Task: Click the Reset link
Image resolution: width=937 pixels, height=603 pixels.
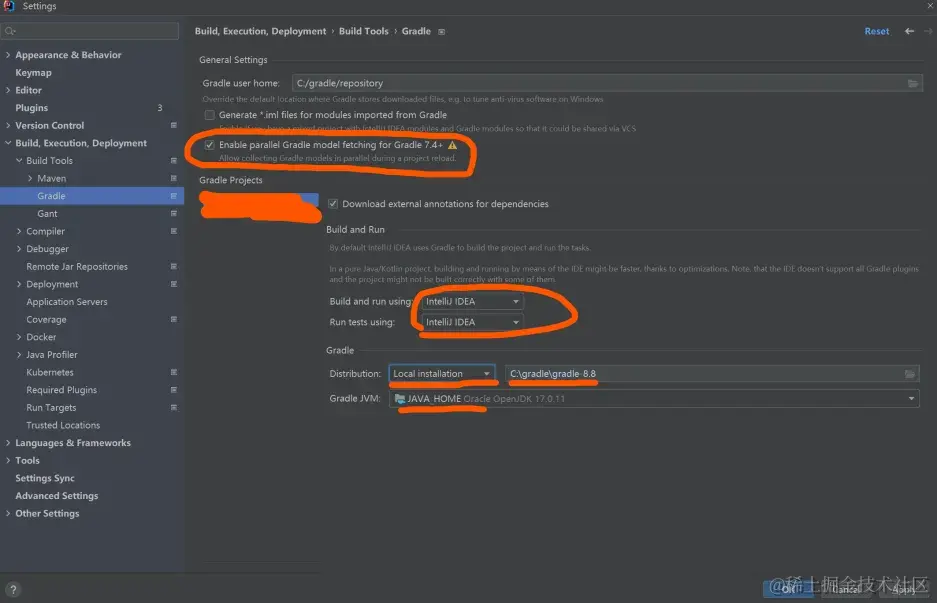Action: (x=877, y=31)
